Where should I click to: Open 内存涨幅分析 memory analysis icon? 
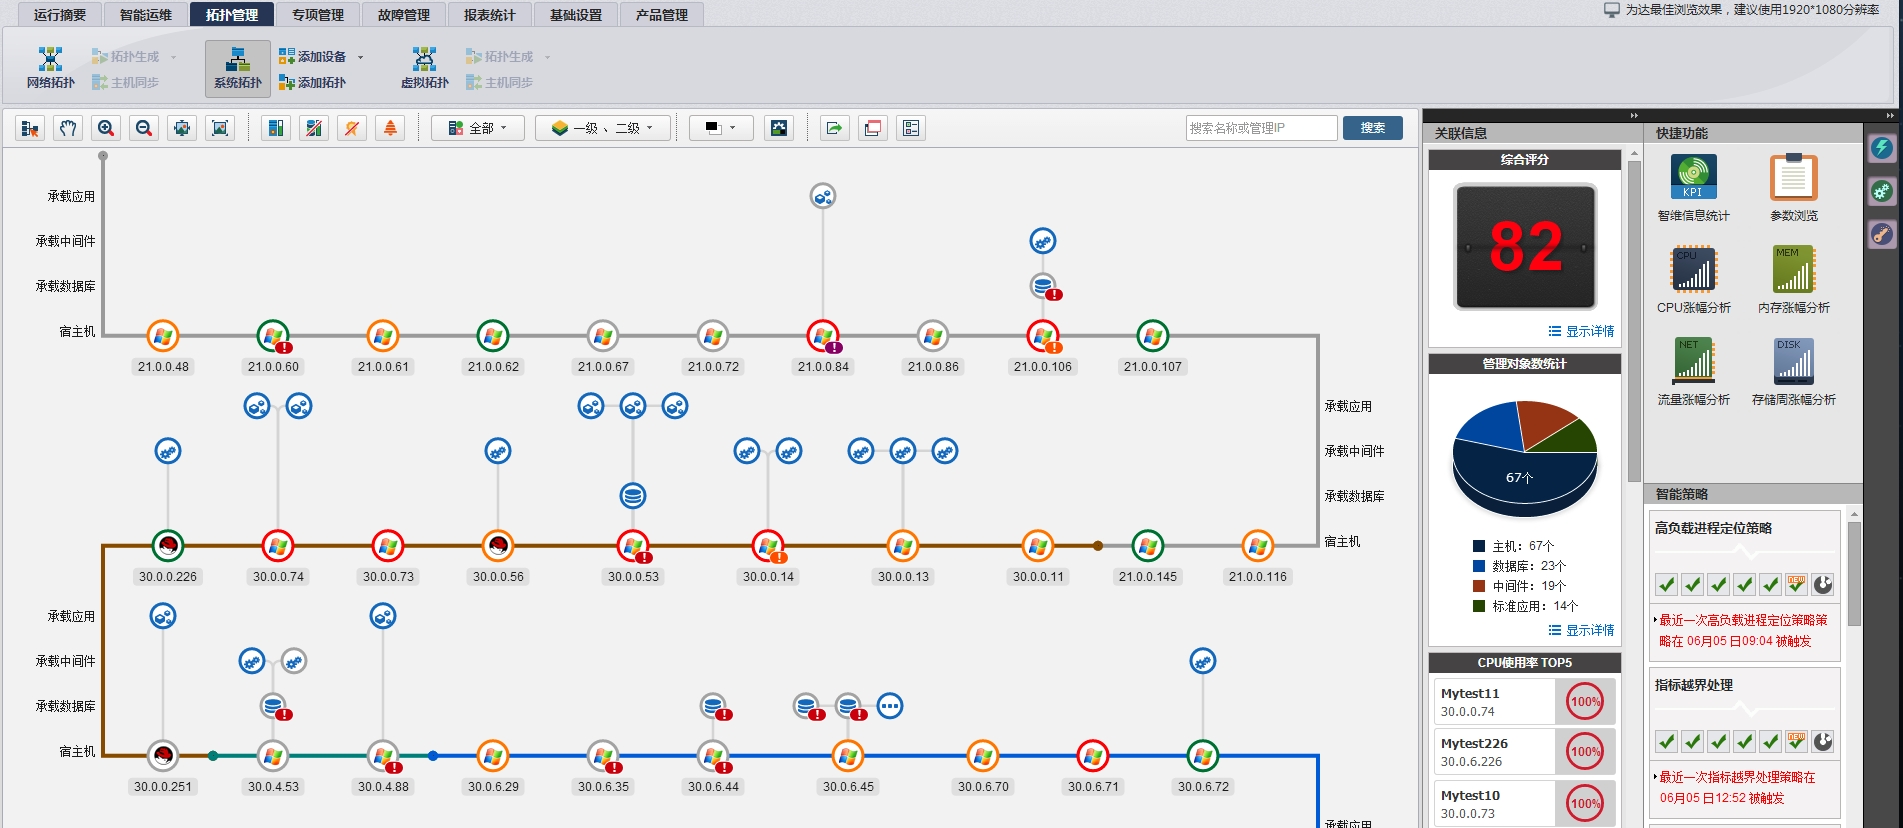point(1793,270)
